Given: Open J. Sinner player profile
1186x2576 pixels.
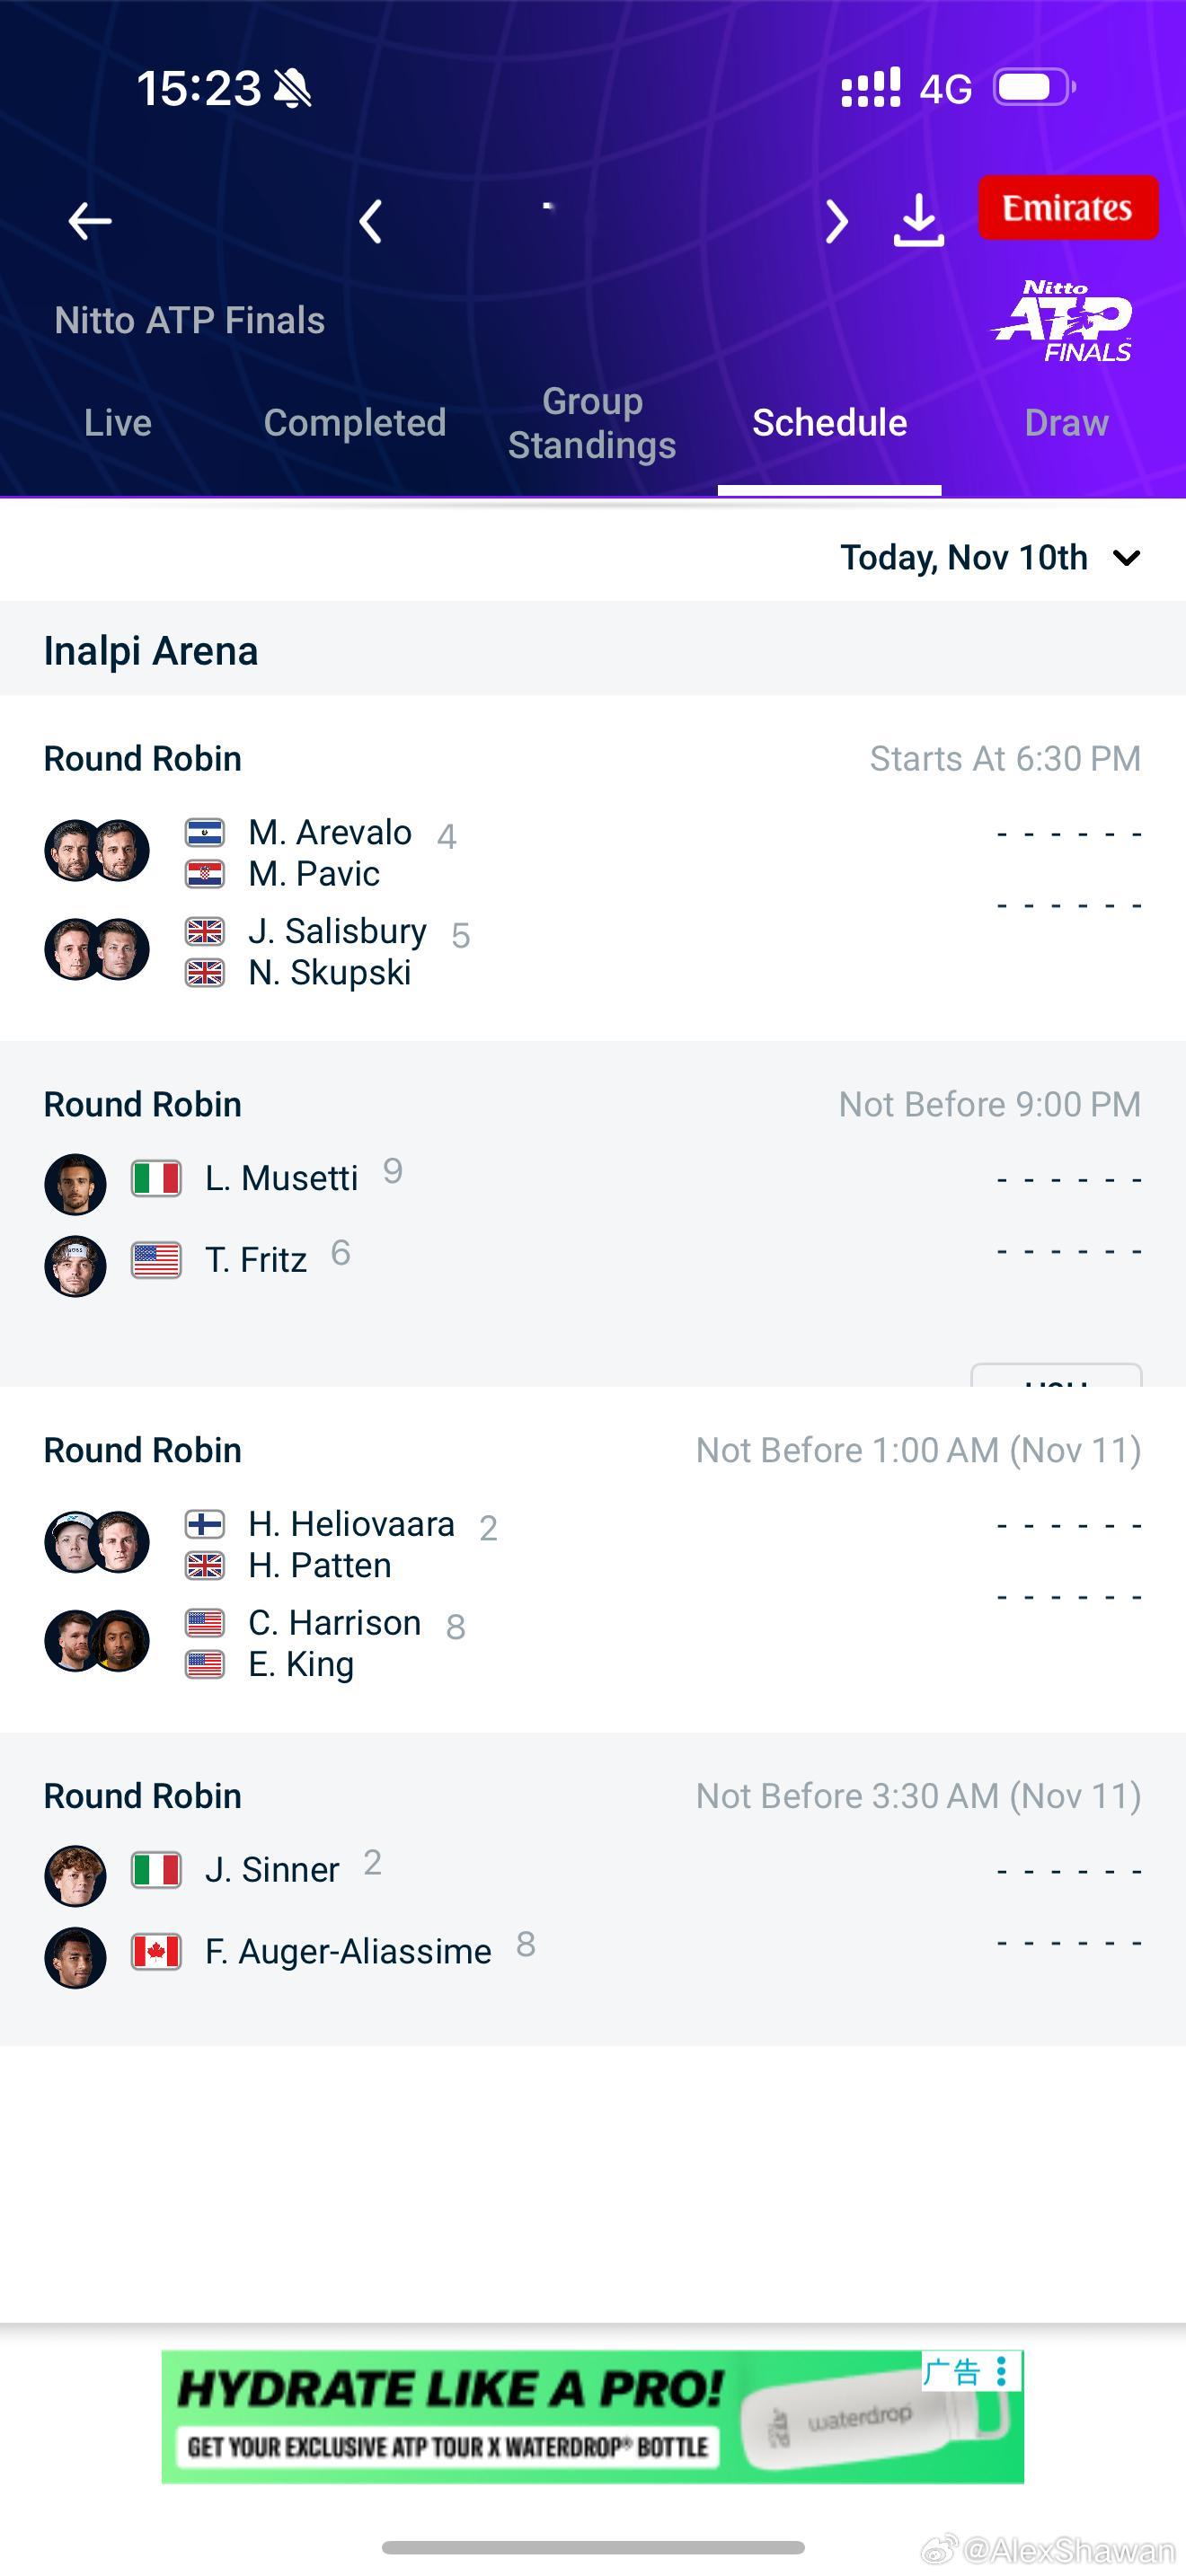Looking at the screenshot, I should pos(272,1869).
